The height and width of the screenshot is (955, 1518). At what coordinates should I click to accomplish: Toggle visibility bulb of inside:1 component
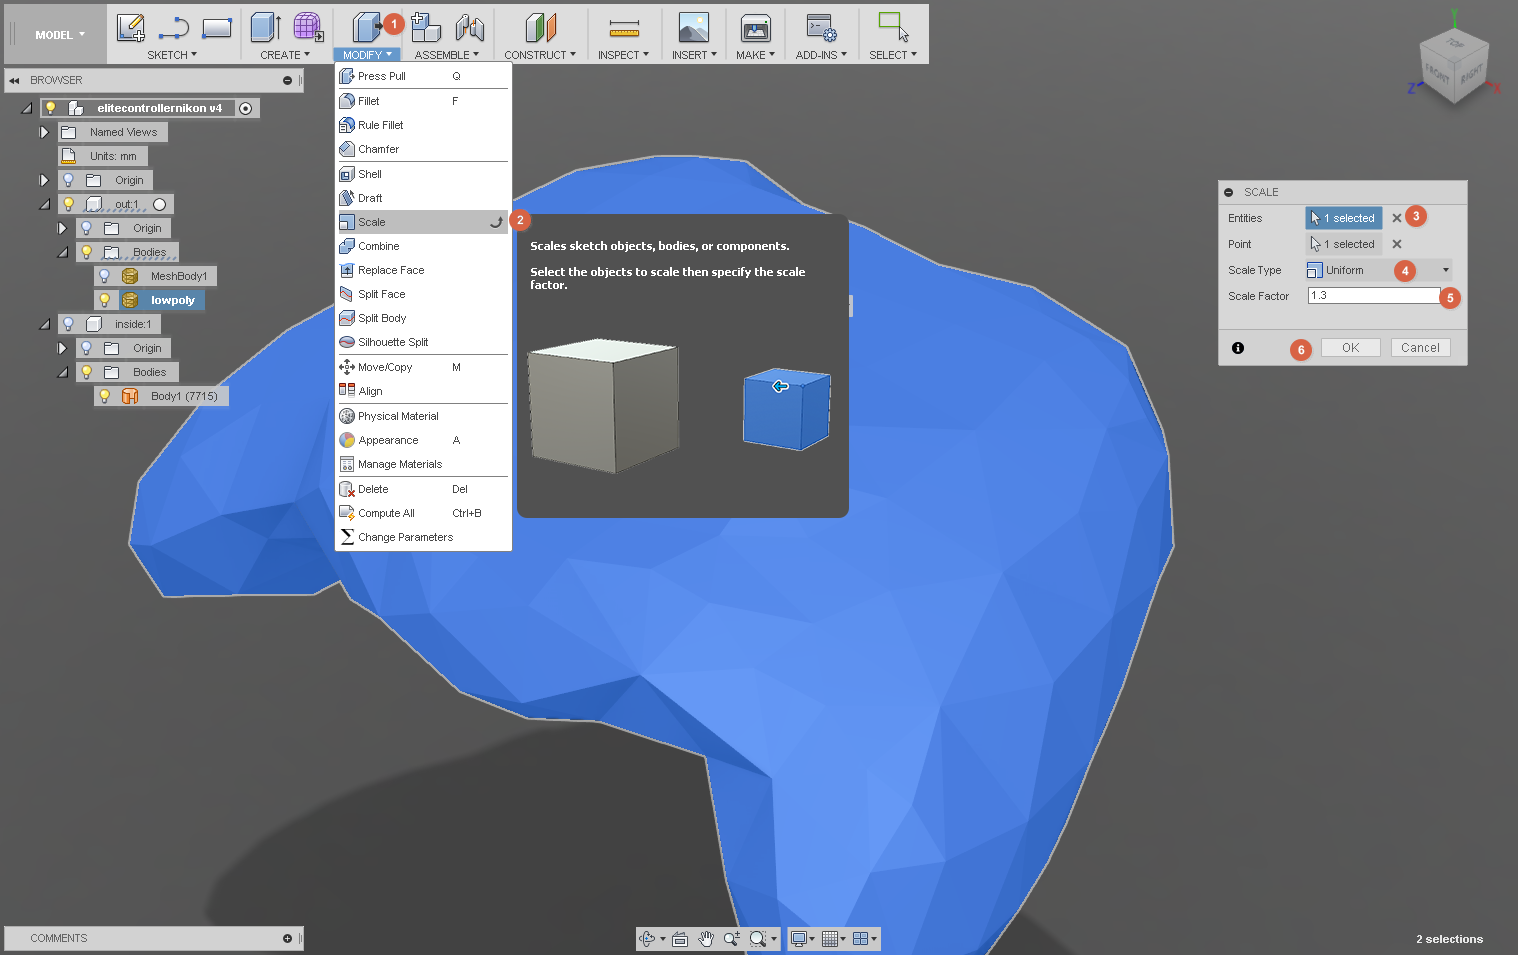coord(68,324)
